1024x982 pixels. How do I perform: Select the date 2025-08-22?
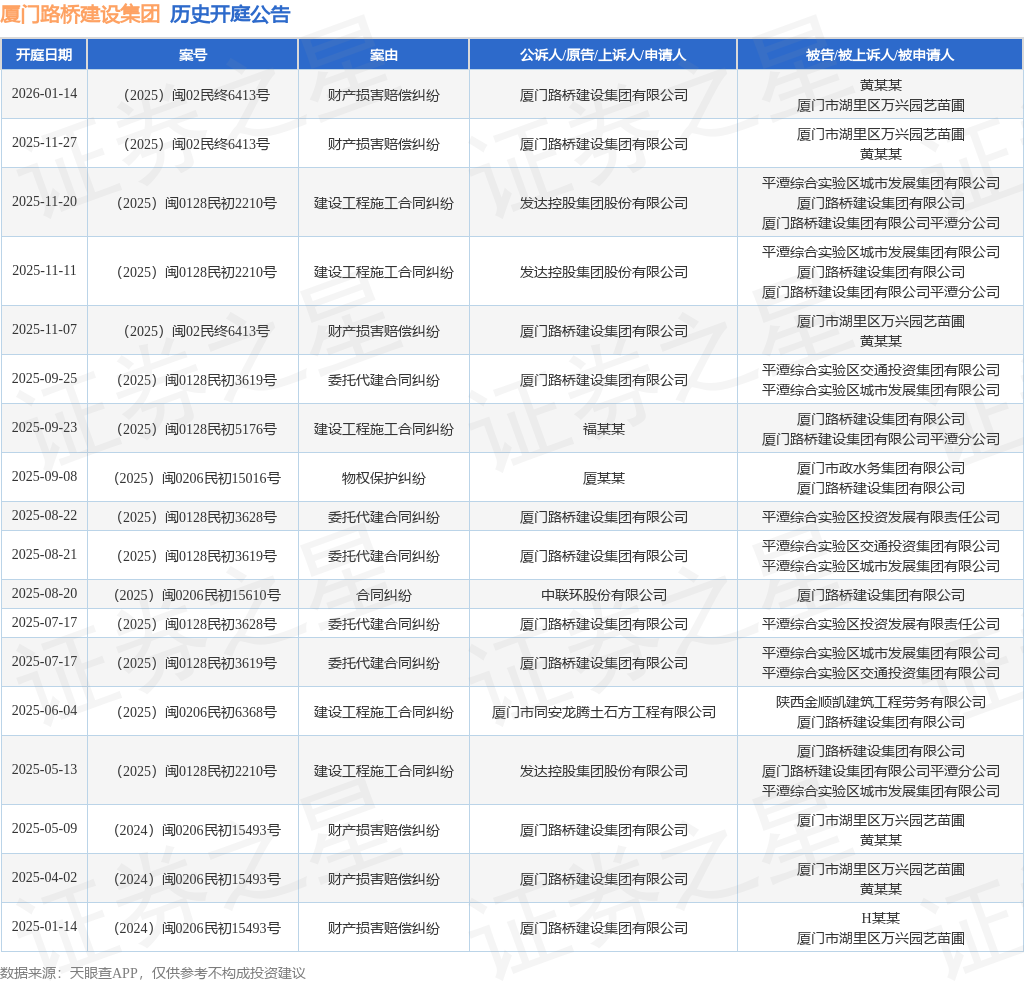pos(44,516)
